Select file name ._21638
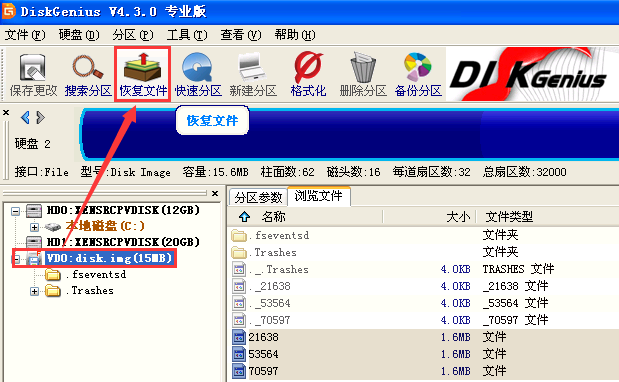This screenshot has height=382, width=619. [x=270, y=286]
